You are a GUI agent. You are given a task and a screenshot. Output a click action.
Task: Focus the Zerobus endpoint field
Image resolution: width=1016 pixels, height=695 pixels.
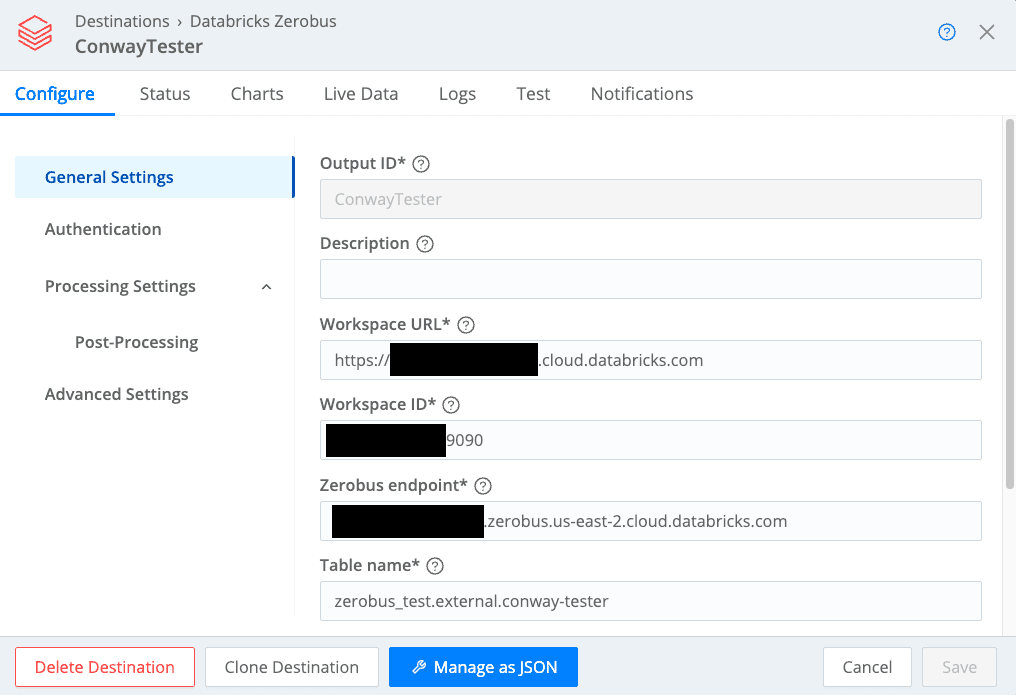click(651, 521)
